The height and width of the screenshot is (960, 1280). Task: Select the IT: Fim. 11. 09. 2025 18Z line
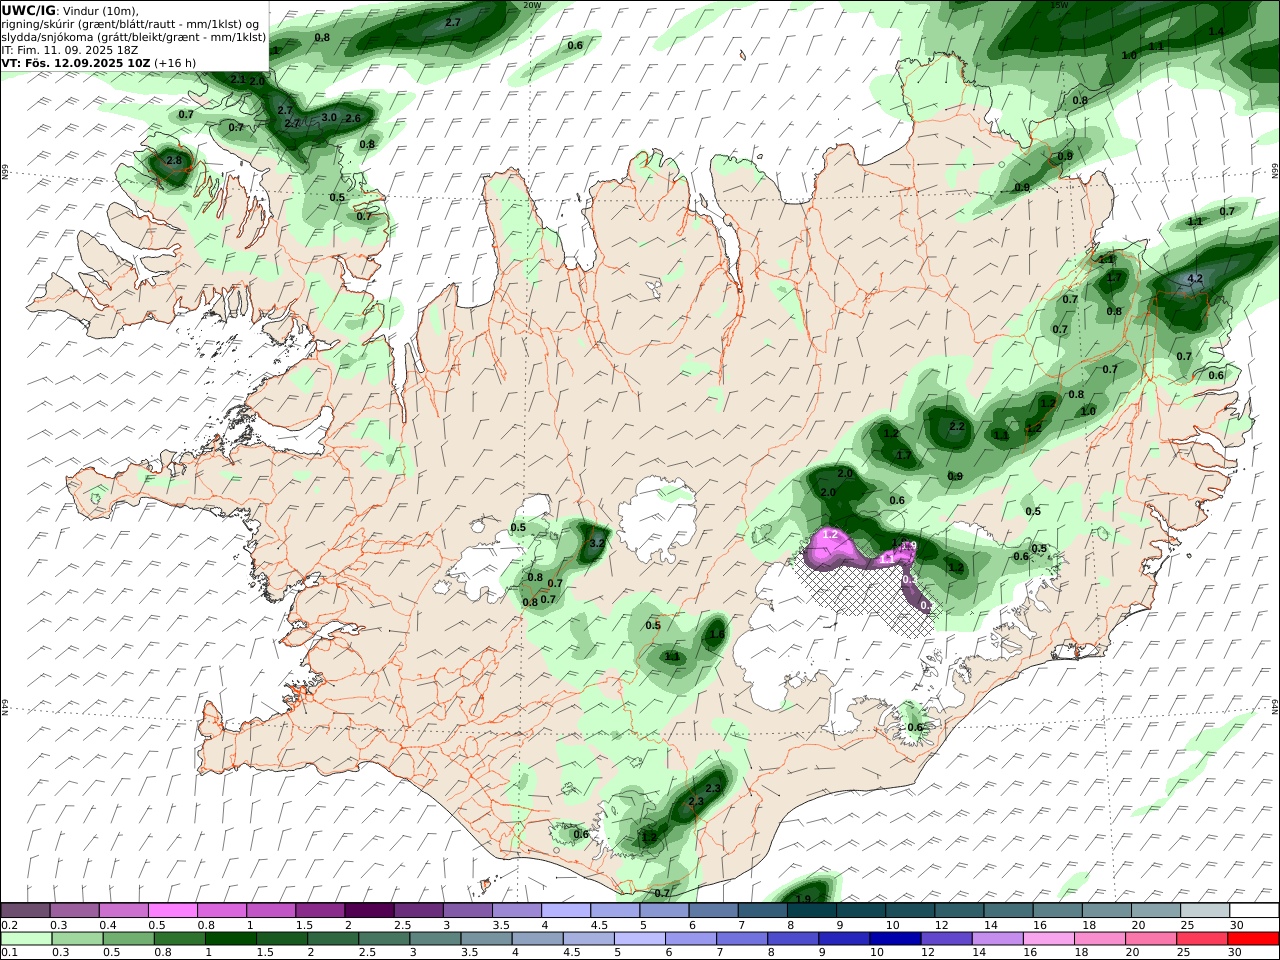(x=70, y=49)
